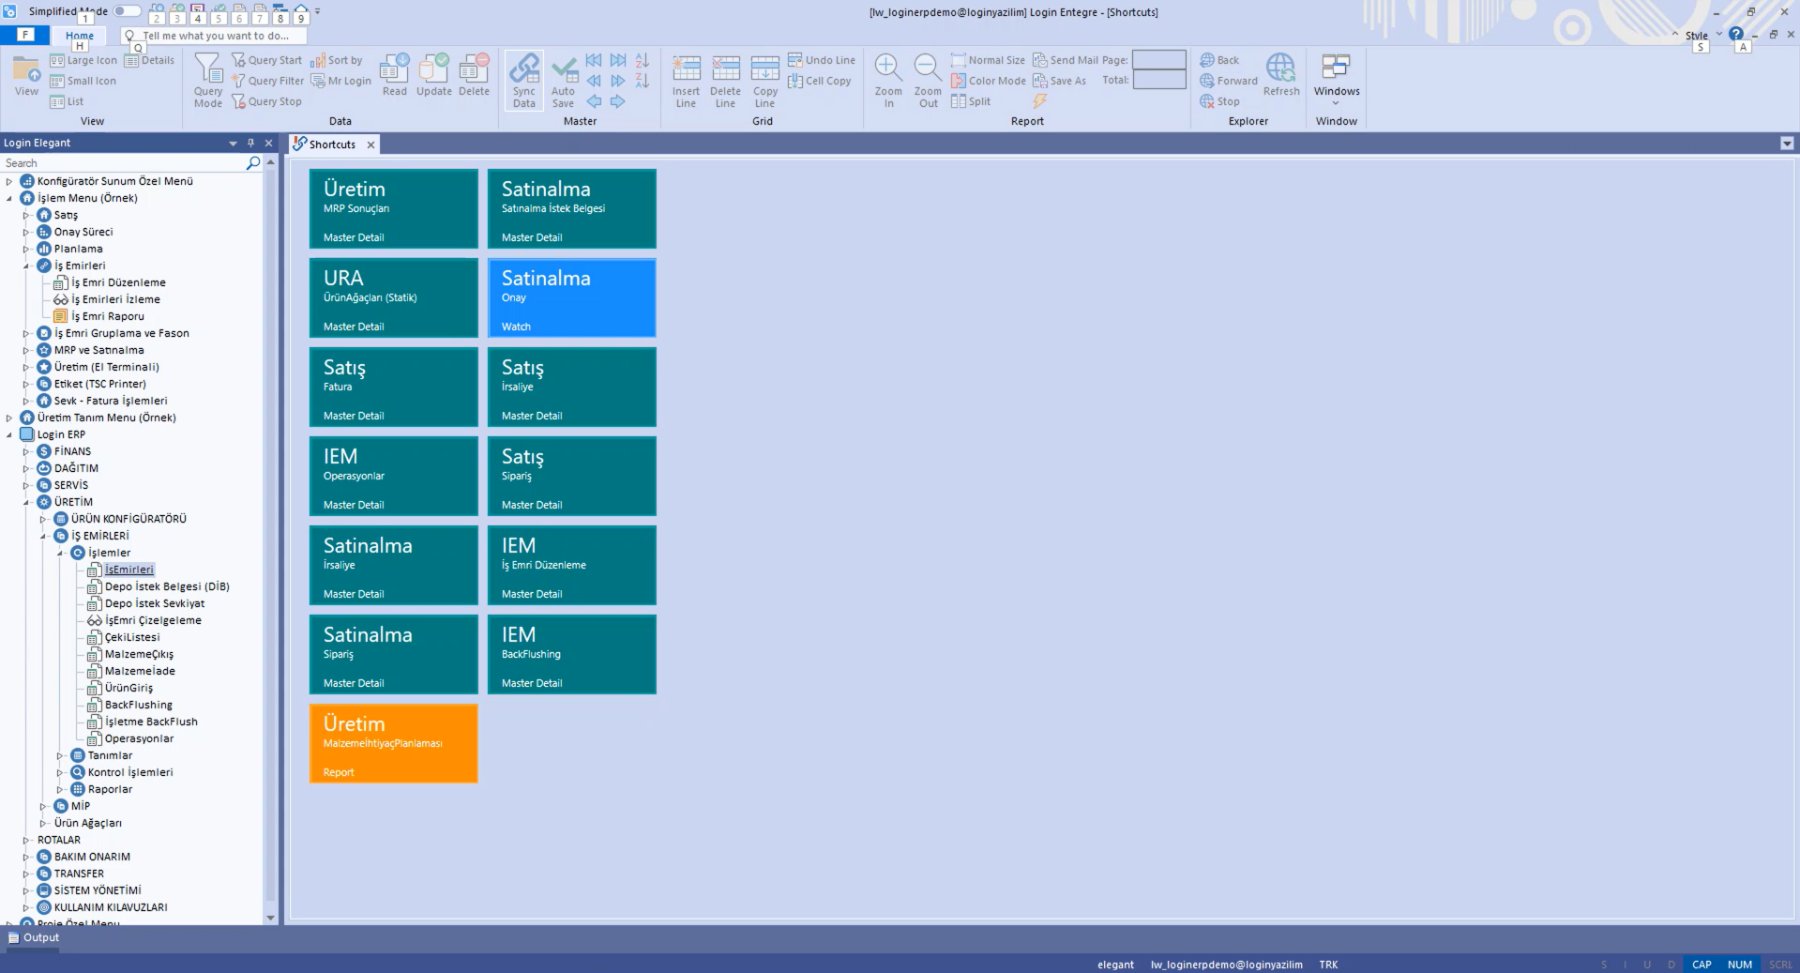Expand the FİNANS tree node
The width and height of the screenshot is (1800, 973).
(27, 452)
